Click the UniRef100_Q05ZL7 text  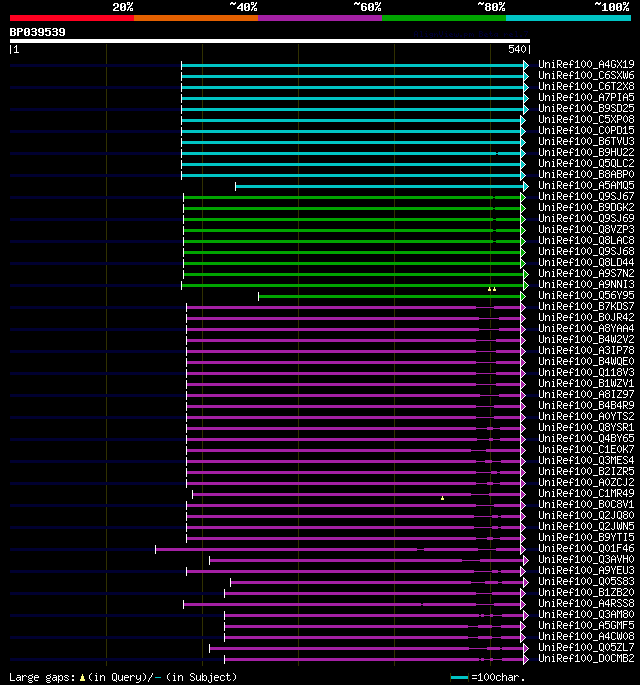coord(586,647)
